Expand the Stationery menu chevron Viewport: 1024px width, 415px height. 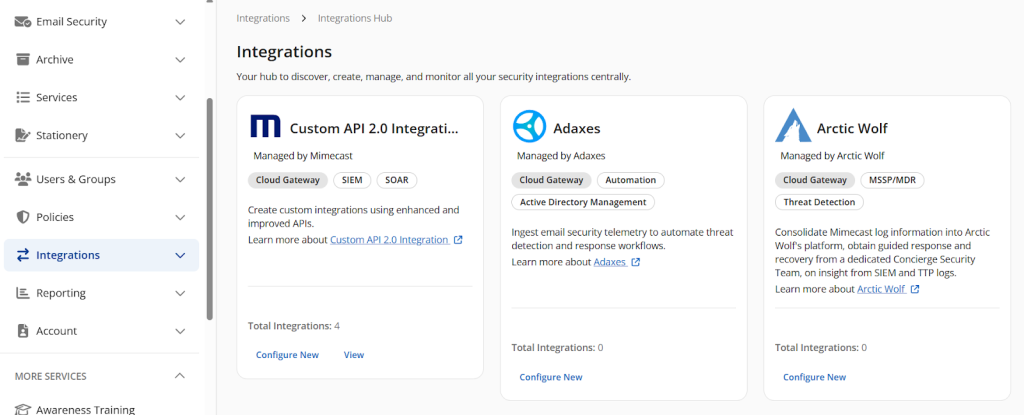click(x=180, y=135)
